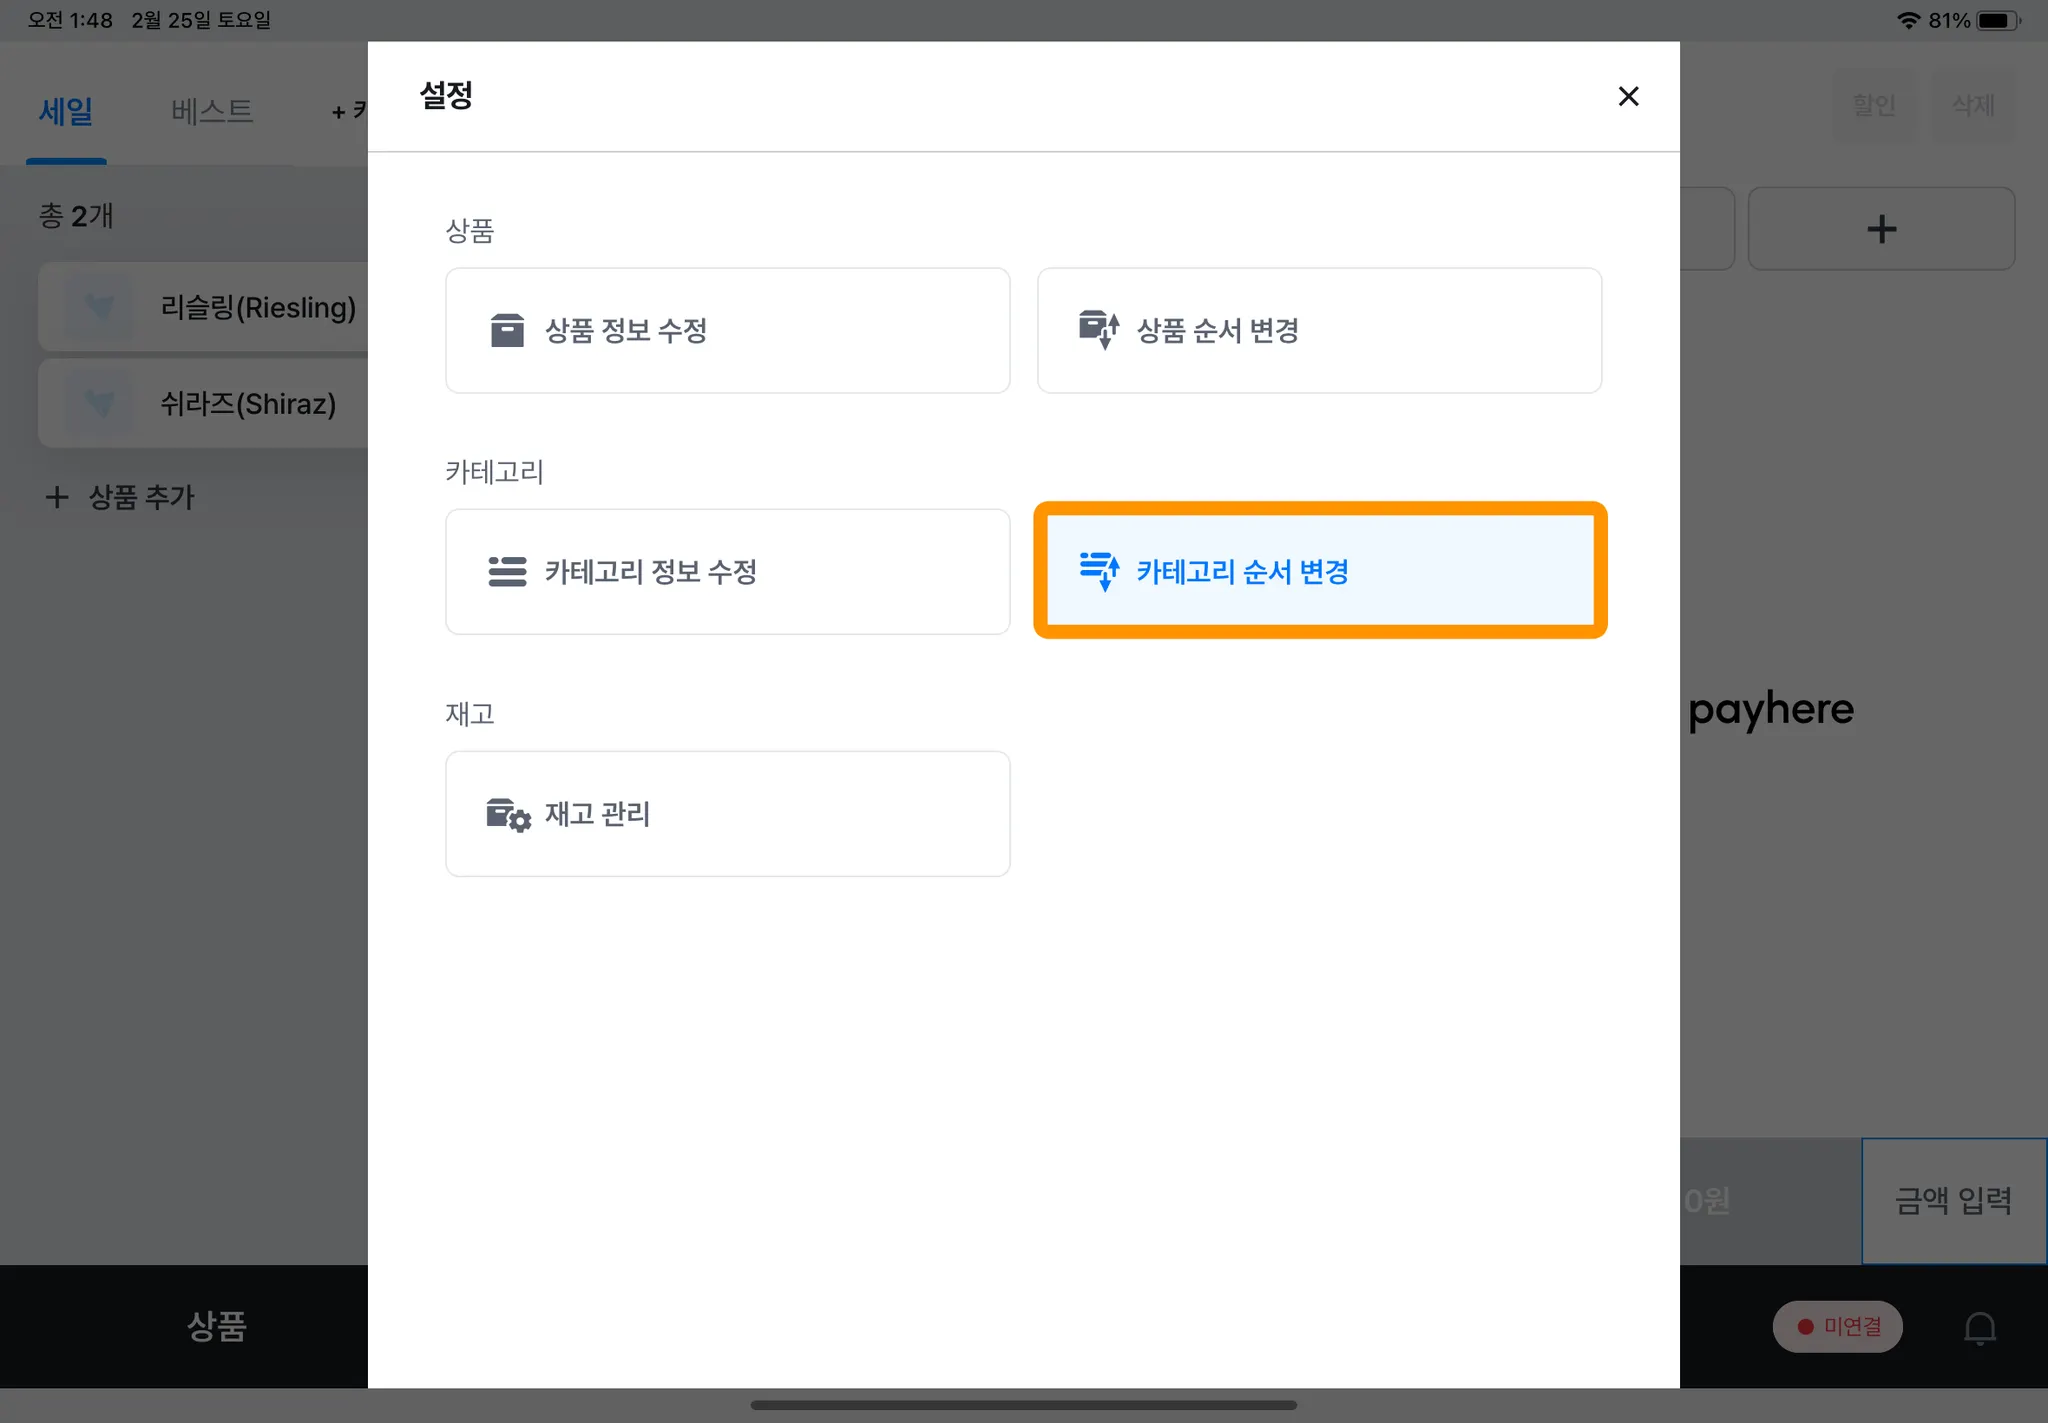Switch to the 세일 tab
This screenshot has height=1423, width=2048.
[x=66, y=111]
